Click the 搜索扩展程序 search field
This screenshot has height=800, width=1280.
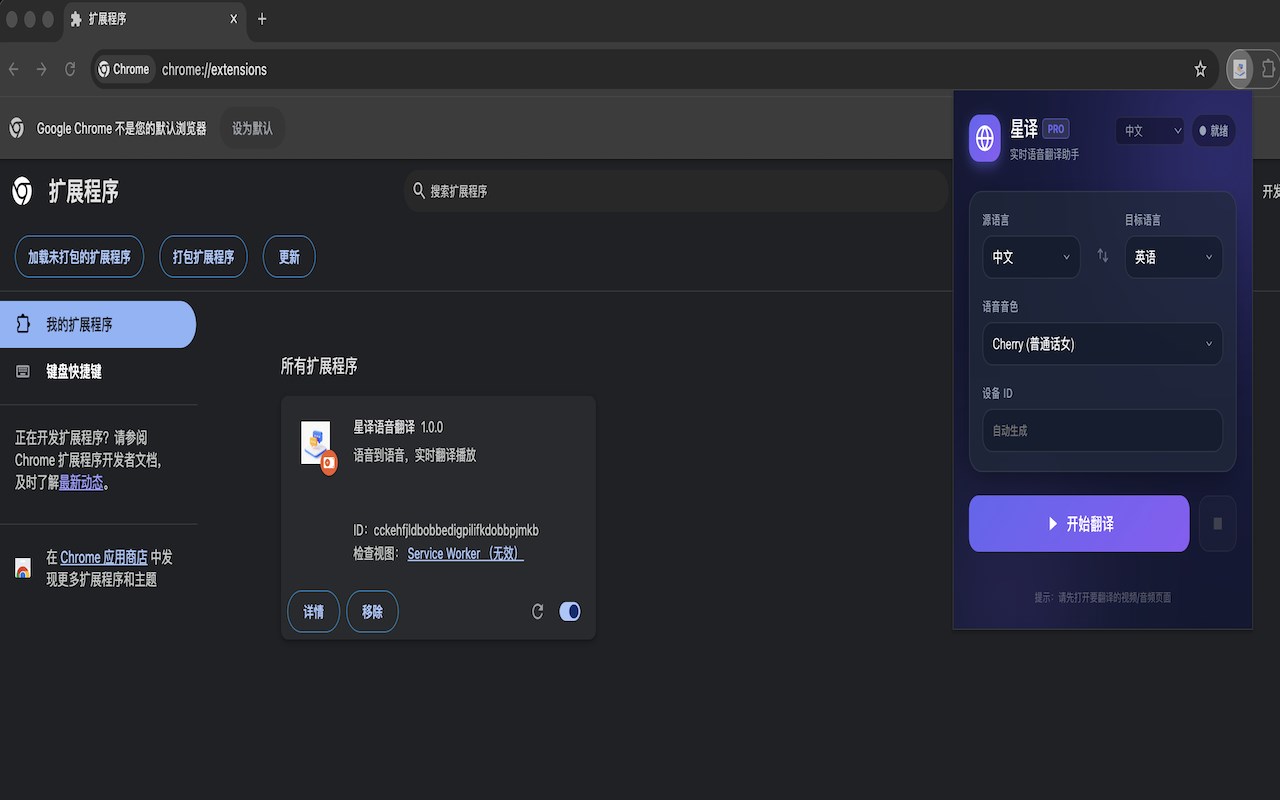click(676, 190)
